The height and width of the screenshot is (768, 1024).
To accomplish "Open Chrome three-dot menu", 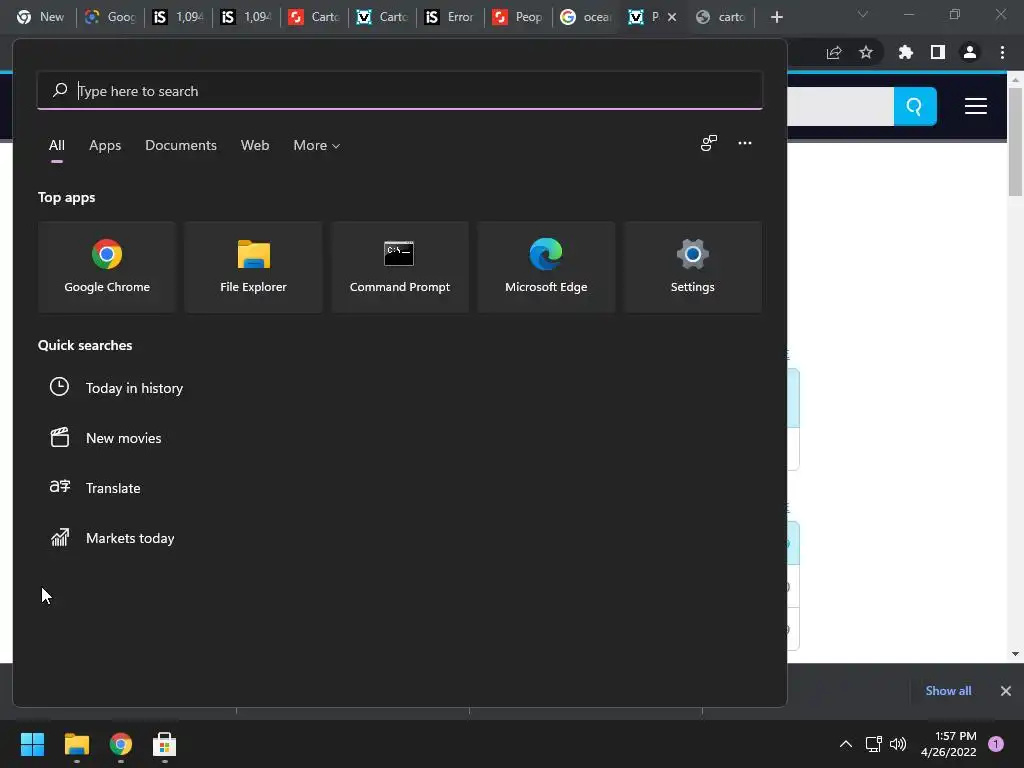I will (x=1002, y=52).
